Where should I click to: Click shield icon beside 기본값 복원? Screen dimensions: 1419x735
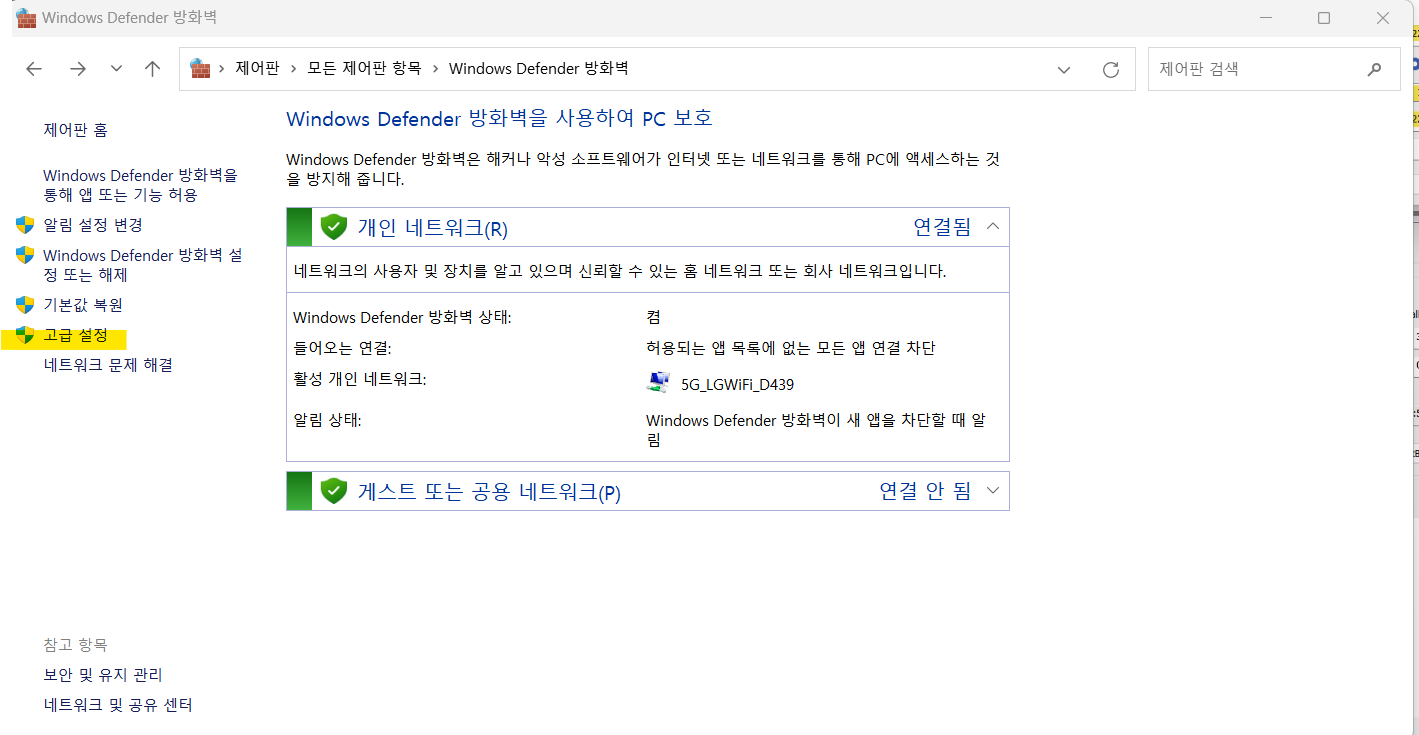pos(25,305)
